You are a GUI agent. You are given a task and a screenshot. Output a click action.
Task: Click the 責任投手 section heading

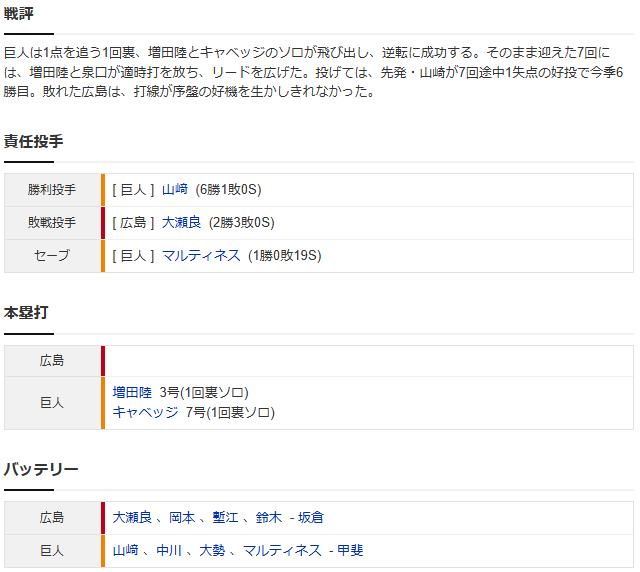coord(33,142)
